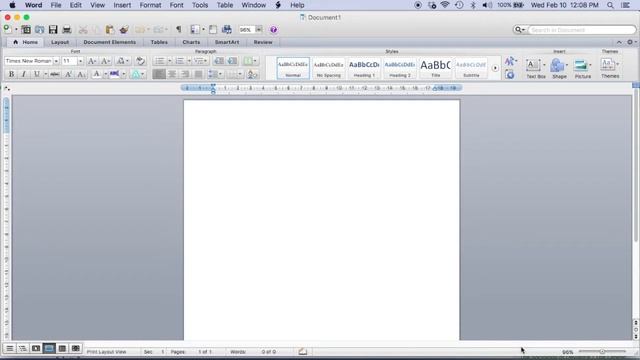Click the text highlight color button
640x360 pixels.
(114, 74)
